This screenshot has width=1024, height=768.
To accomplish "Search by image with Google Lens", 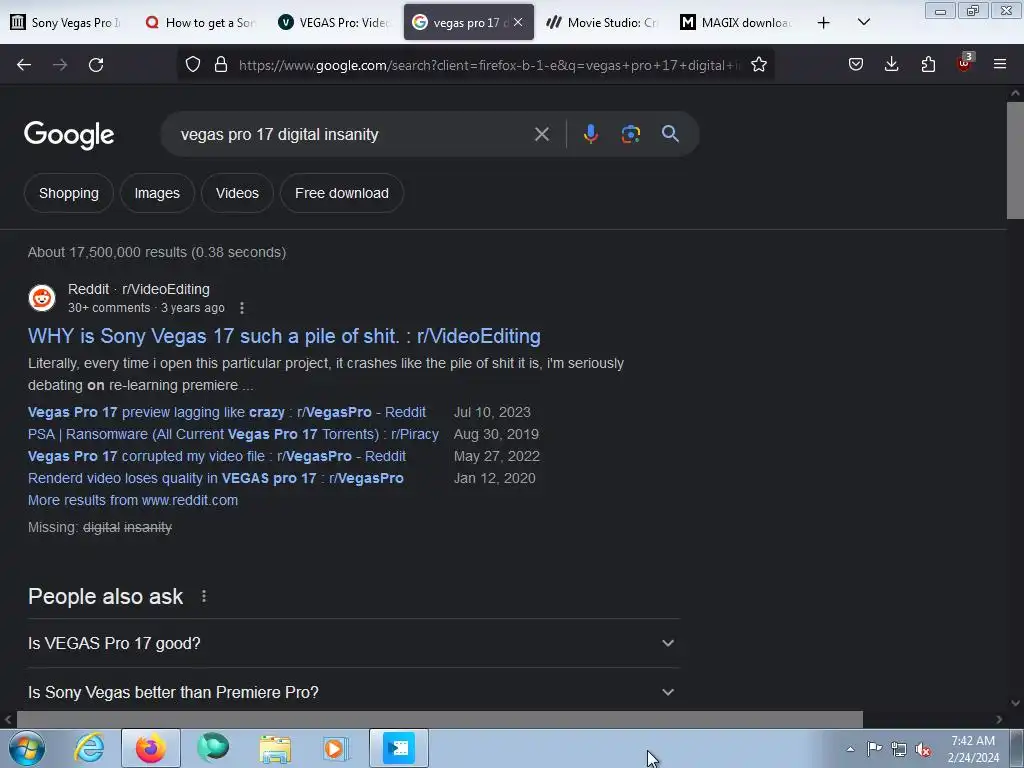I will click(630, 134).
